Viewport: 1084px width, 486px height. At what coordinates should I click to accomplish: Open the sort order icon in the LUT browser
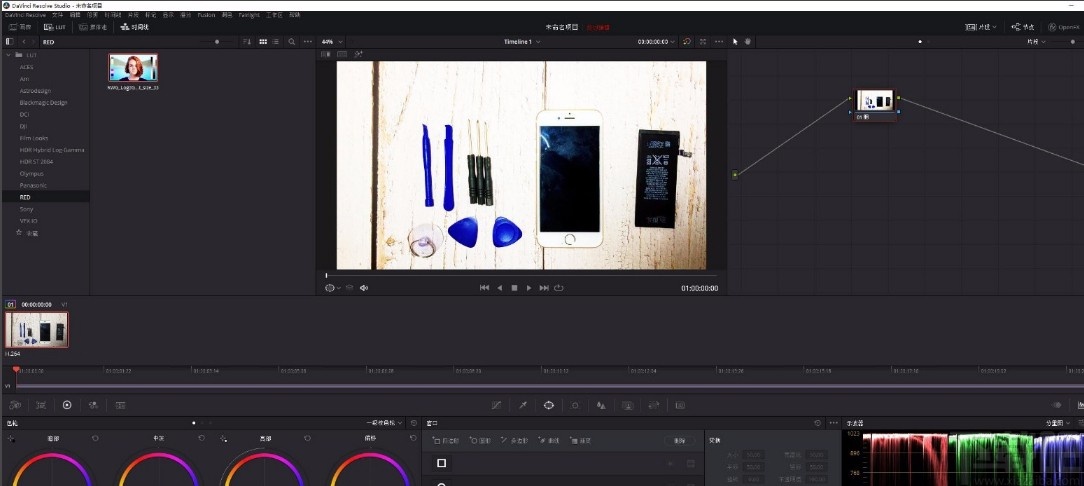[247, 41]
